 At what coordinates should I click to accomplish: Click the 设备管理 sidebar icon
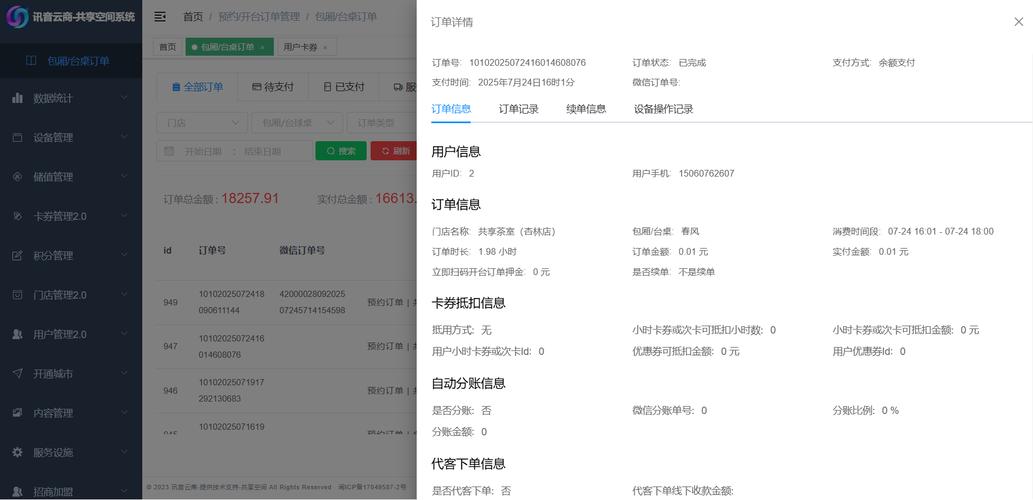(x=17, y=137)
